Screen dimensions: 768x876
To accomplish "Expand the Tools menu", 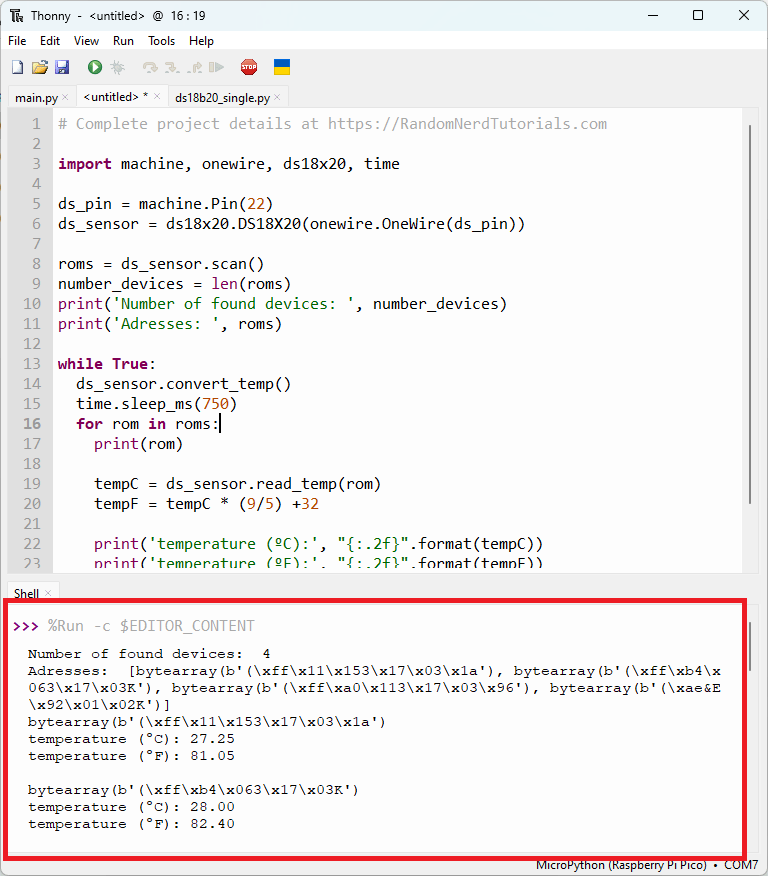I will (x=161, y=41).
